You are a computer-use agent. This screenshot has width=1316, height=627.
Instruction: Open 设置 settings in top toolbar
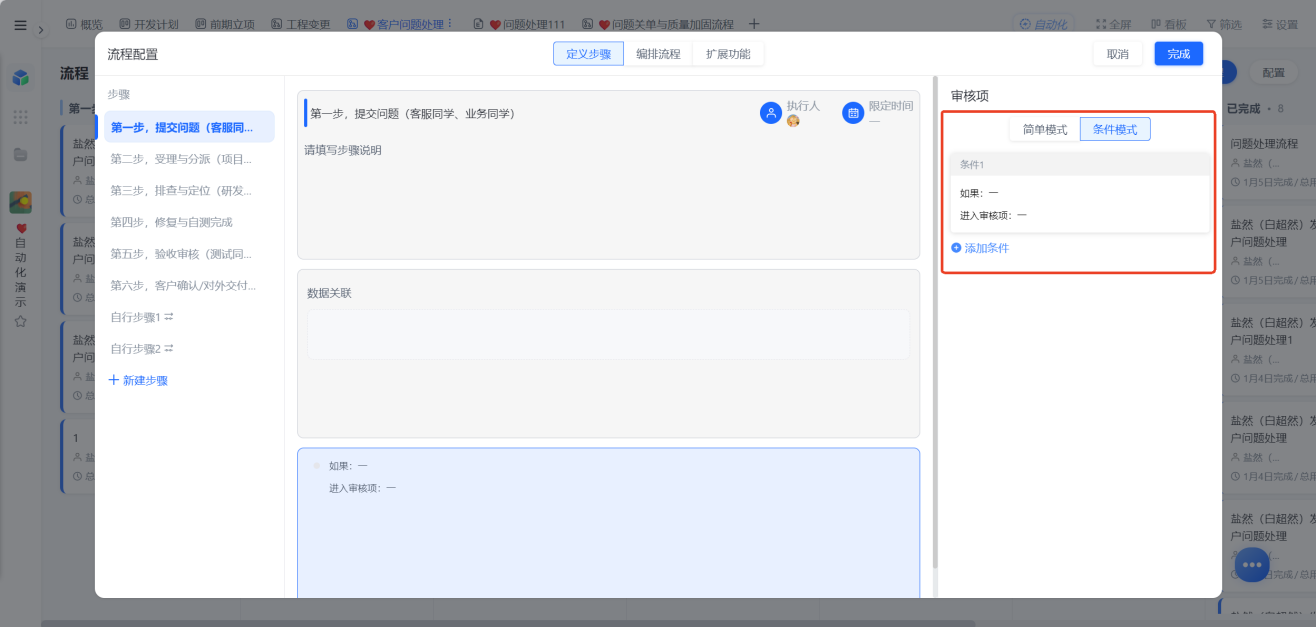(1279, 24)
